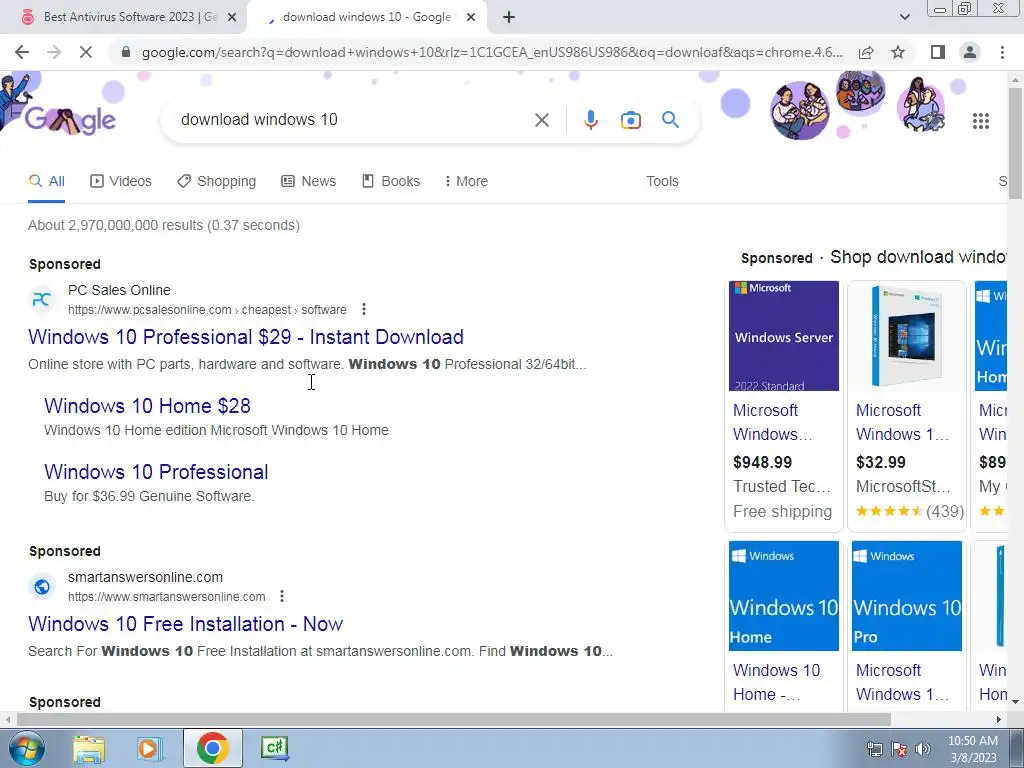Open Windows 10 Home $28 link
Viewport: 1024px width, 768px height.
tap(148, 406)
